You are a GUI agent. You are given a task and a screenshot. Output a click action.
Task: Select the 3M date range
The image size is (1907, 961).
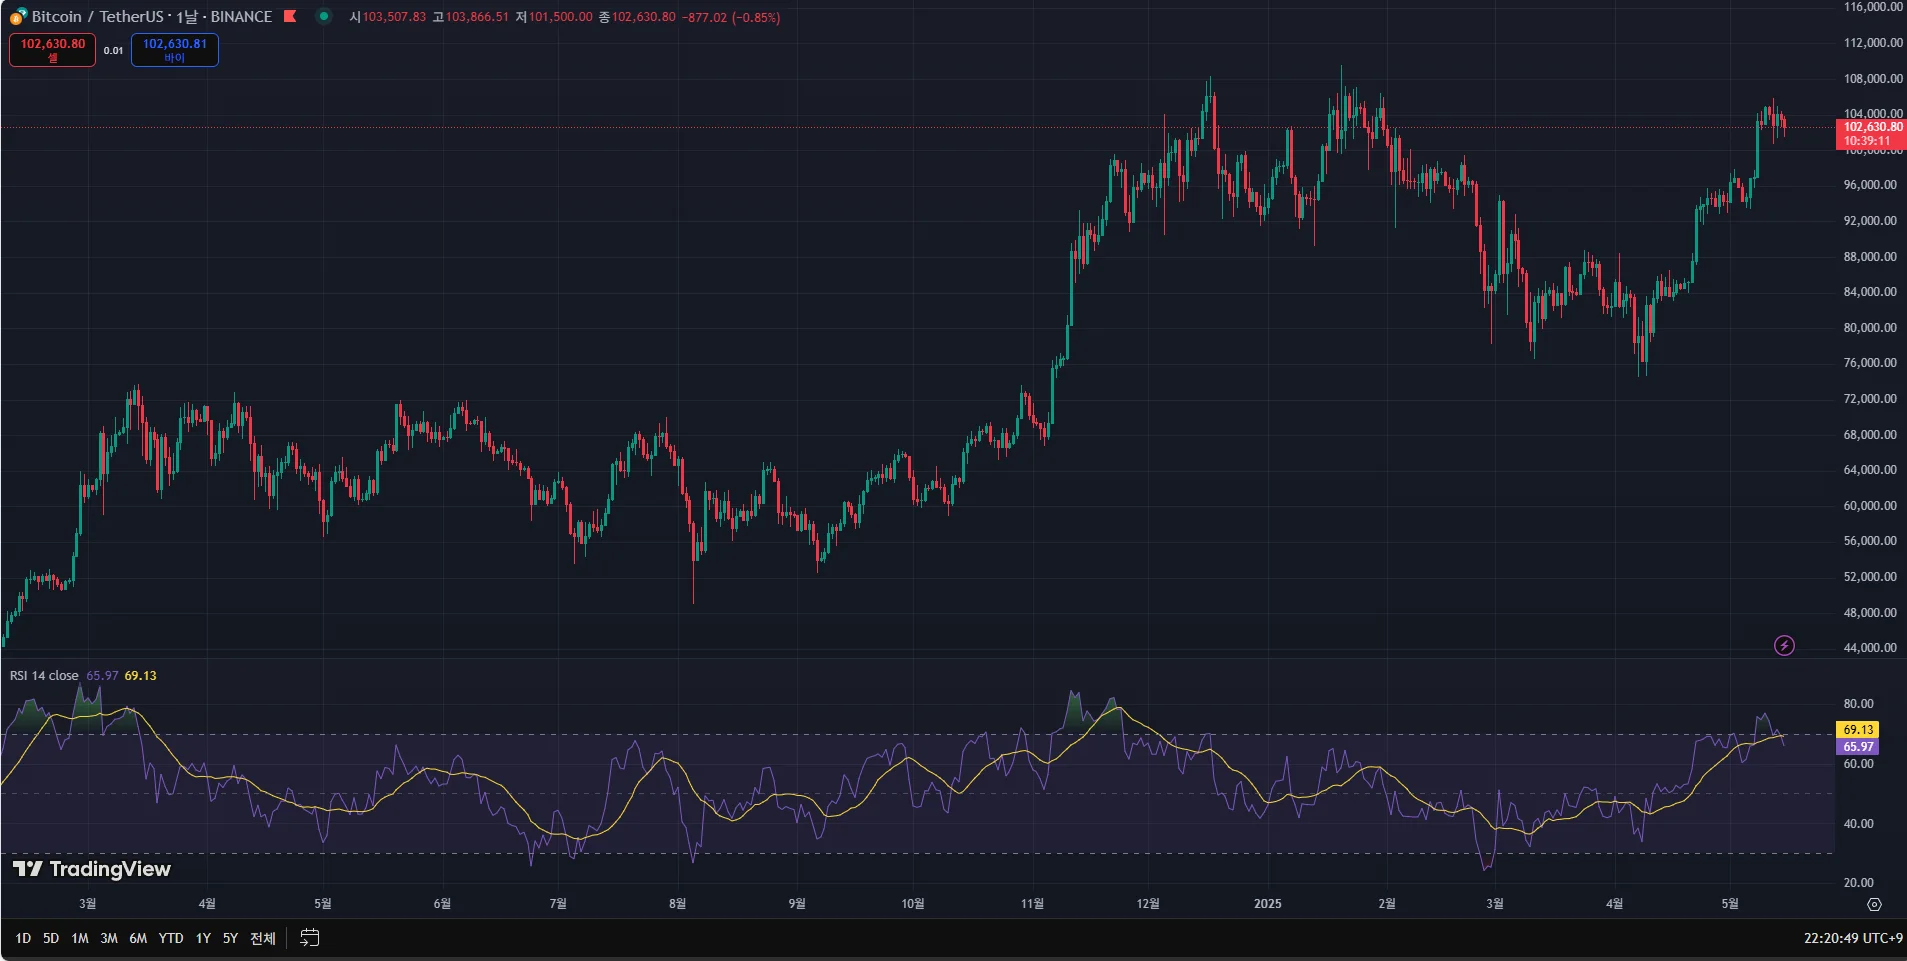109,938
